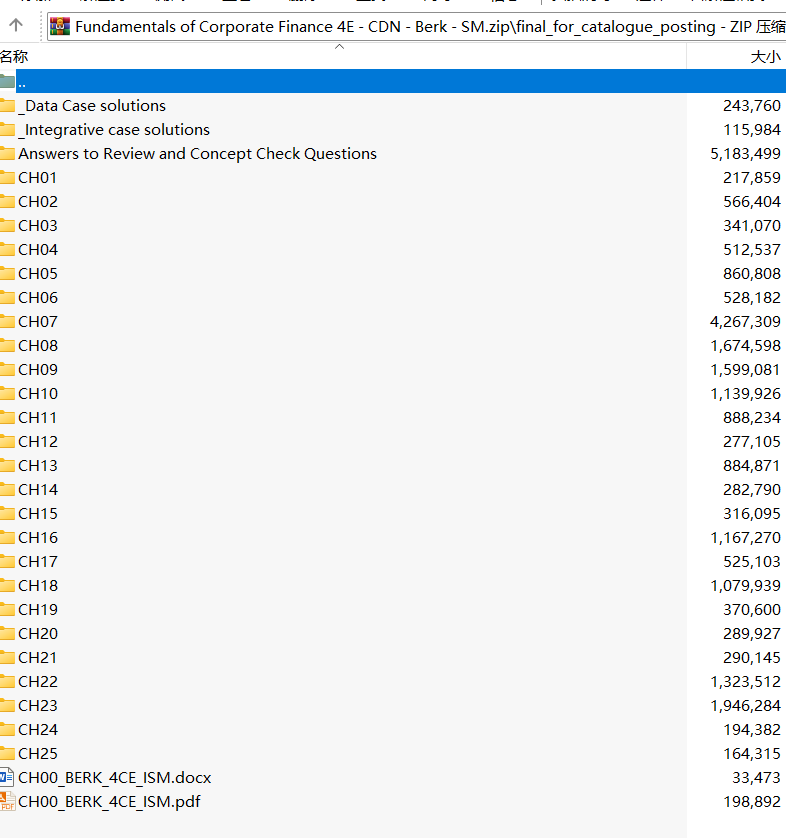Select the CH22 folder name
The image size is (786, 838).
(38, 682)
